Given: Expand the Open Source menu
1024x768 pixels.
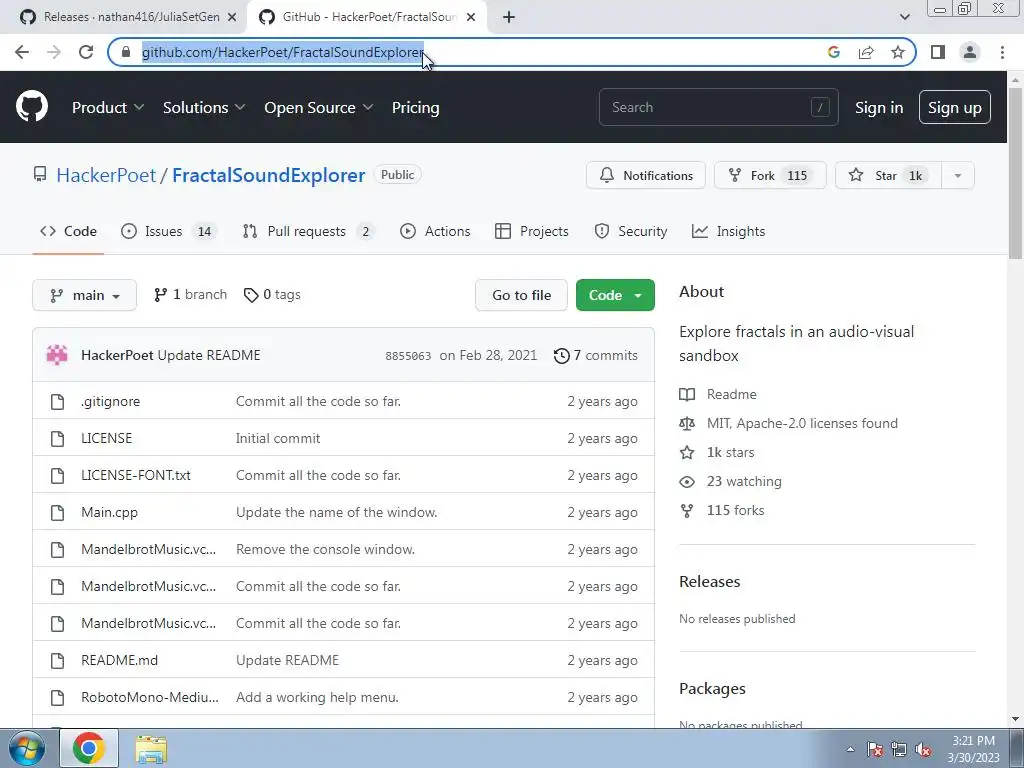Looking at the screenshot, I should 318,108.
